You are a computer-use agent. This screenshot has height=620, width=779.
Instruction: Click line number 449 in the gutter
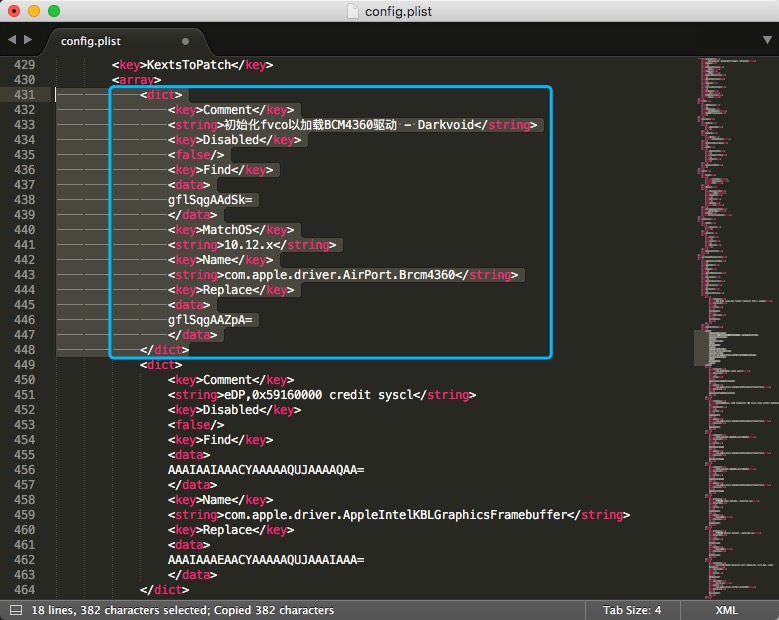(24, 365)
